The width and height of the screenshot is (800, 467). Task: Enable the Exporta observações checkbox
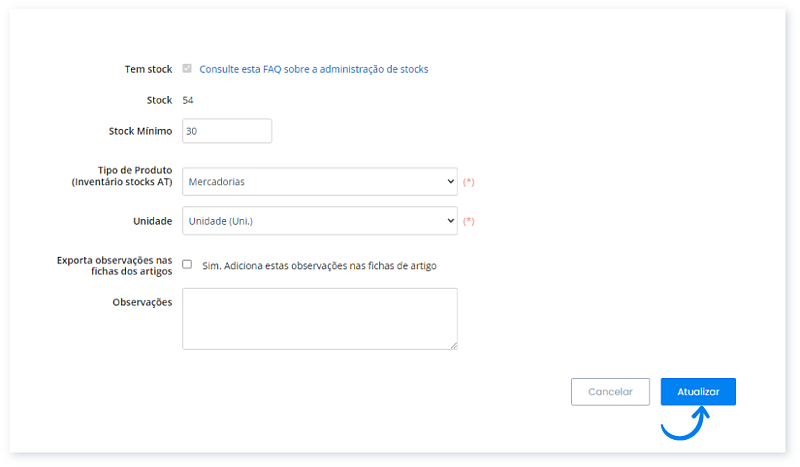pyautogui.click(x=187, y=265)
